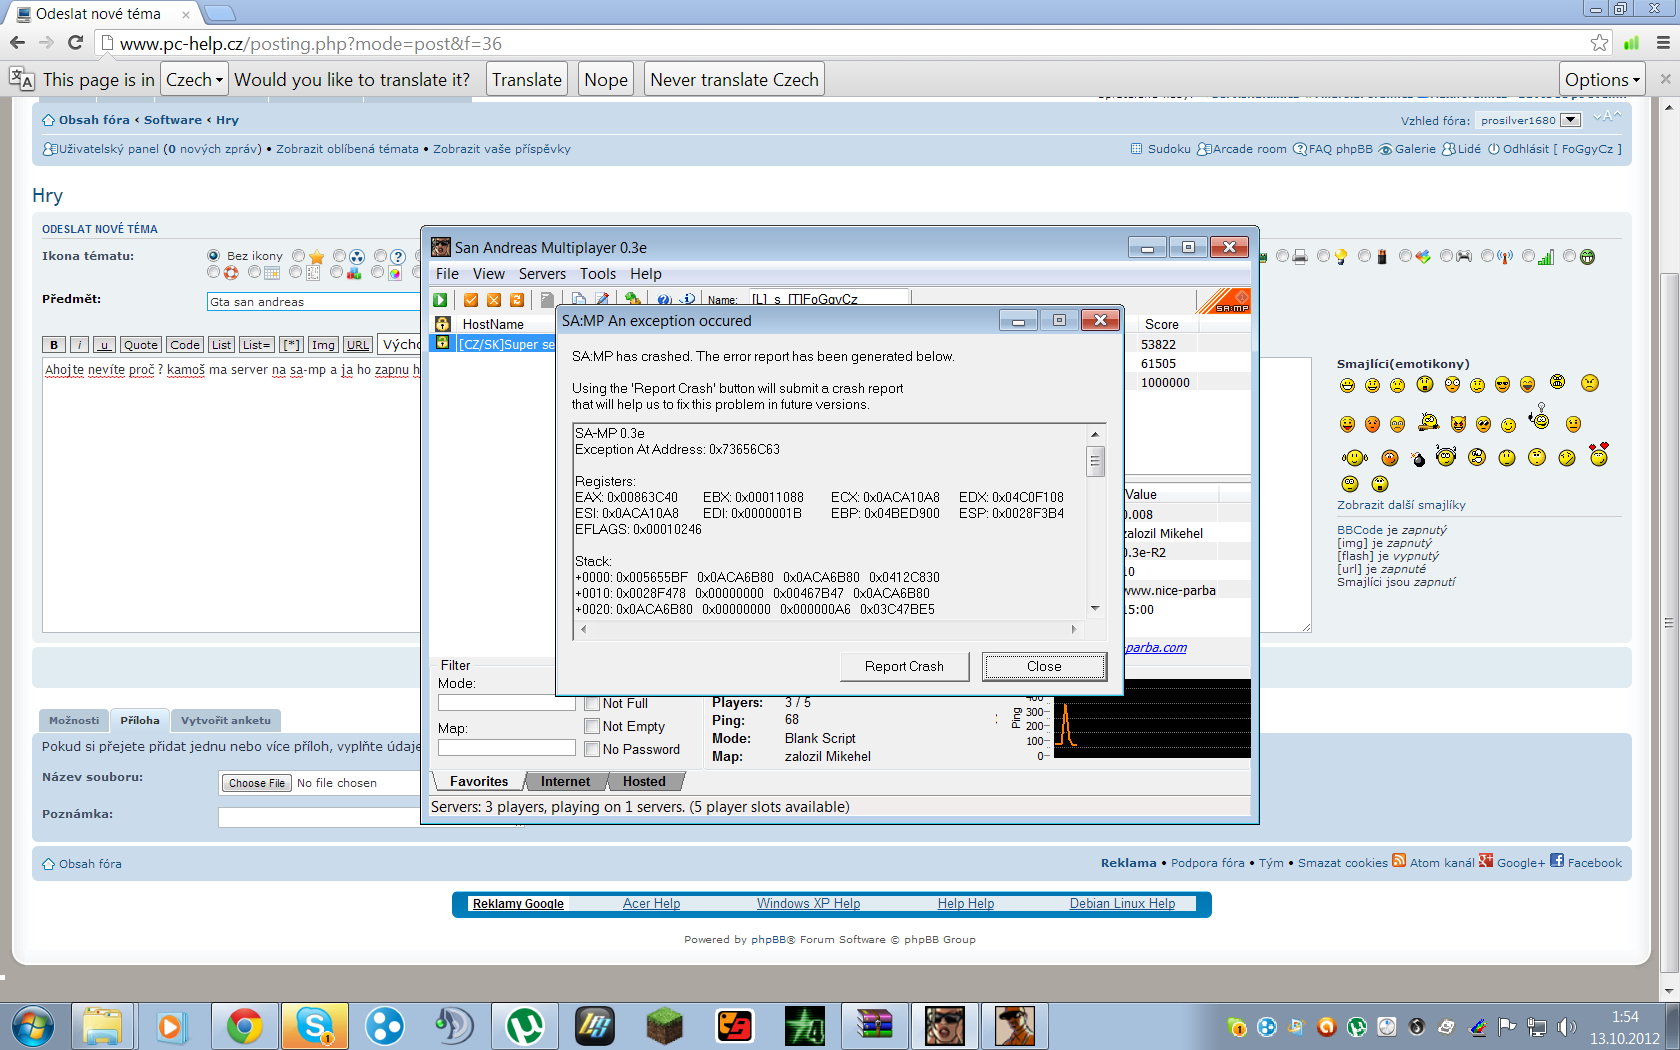
Task: Click the Bold (B) BBCode button
Action: point(54,345)
